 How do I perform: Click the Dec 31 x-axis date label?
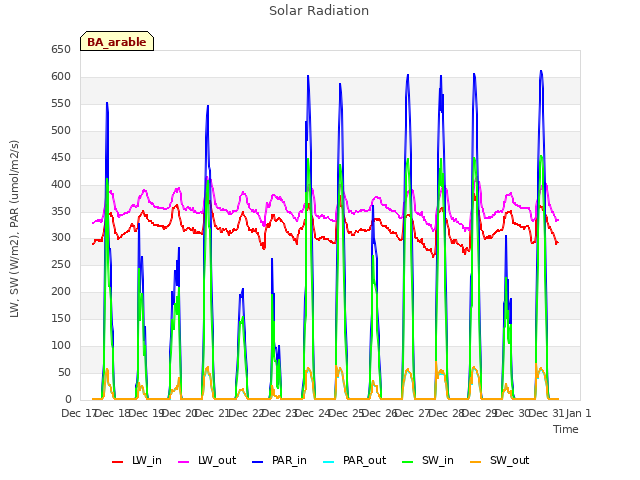point(547,413)
